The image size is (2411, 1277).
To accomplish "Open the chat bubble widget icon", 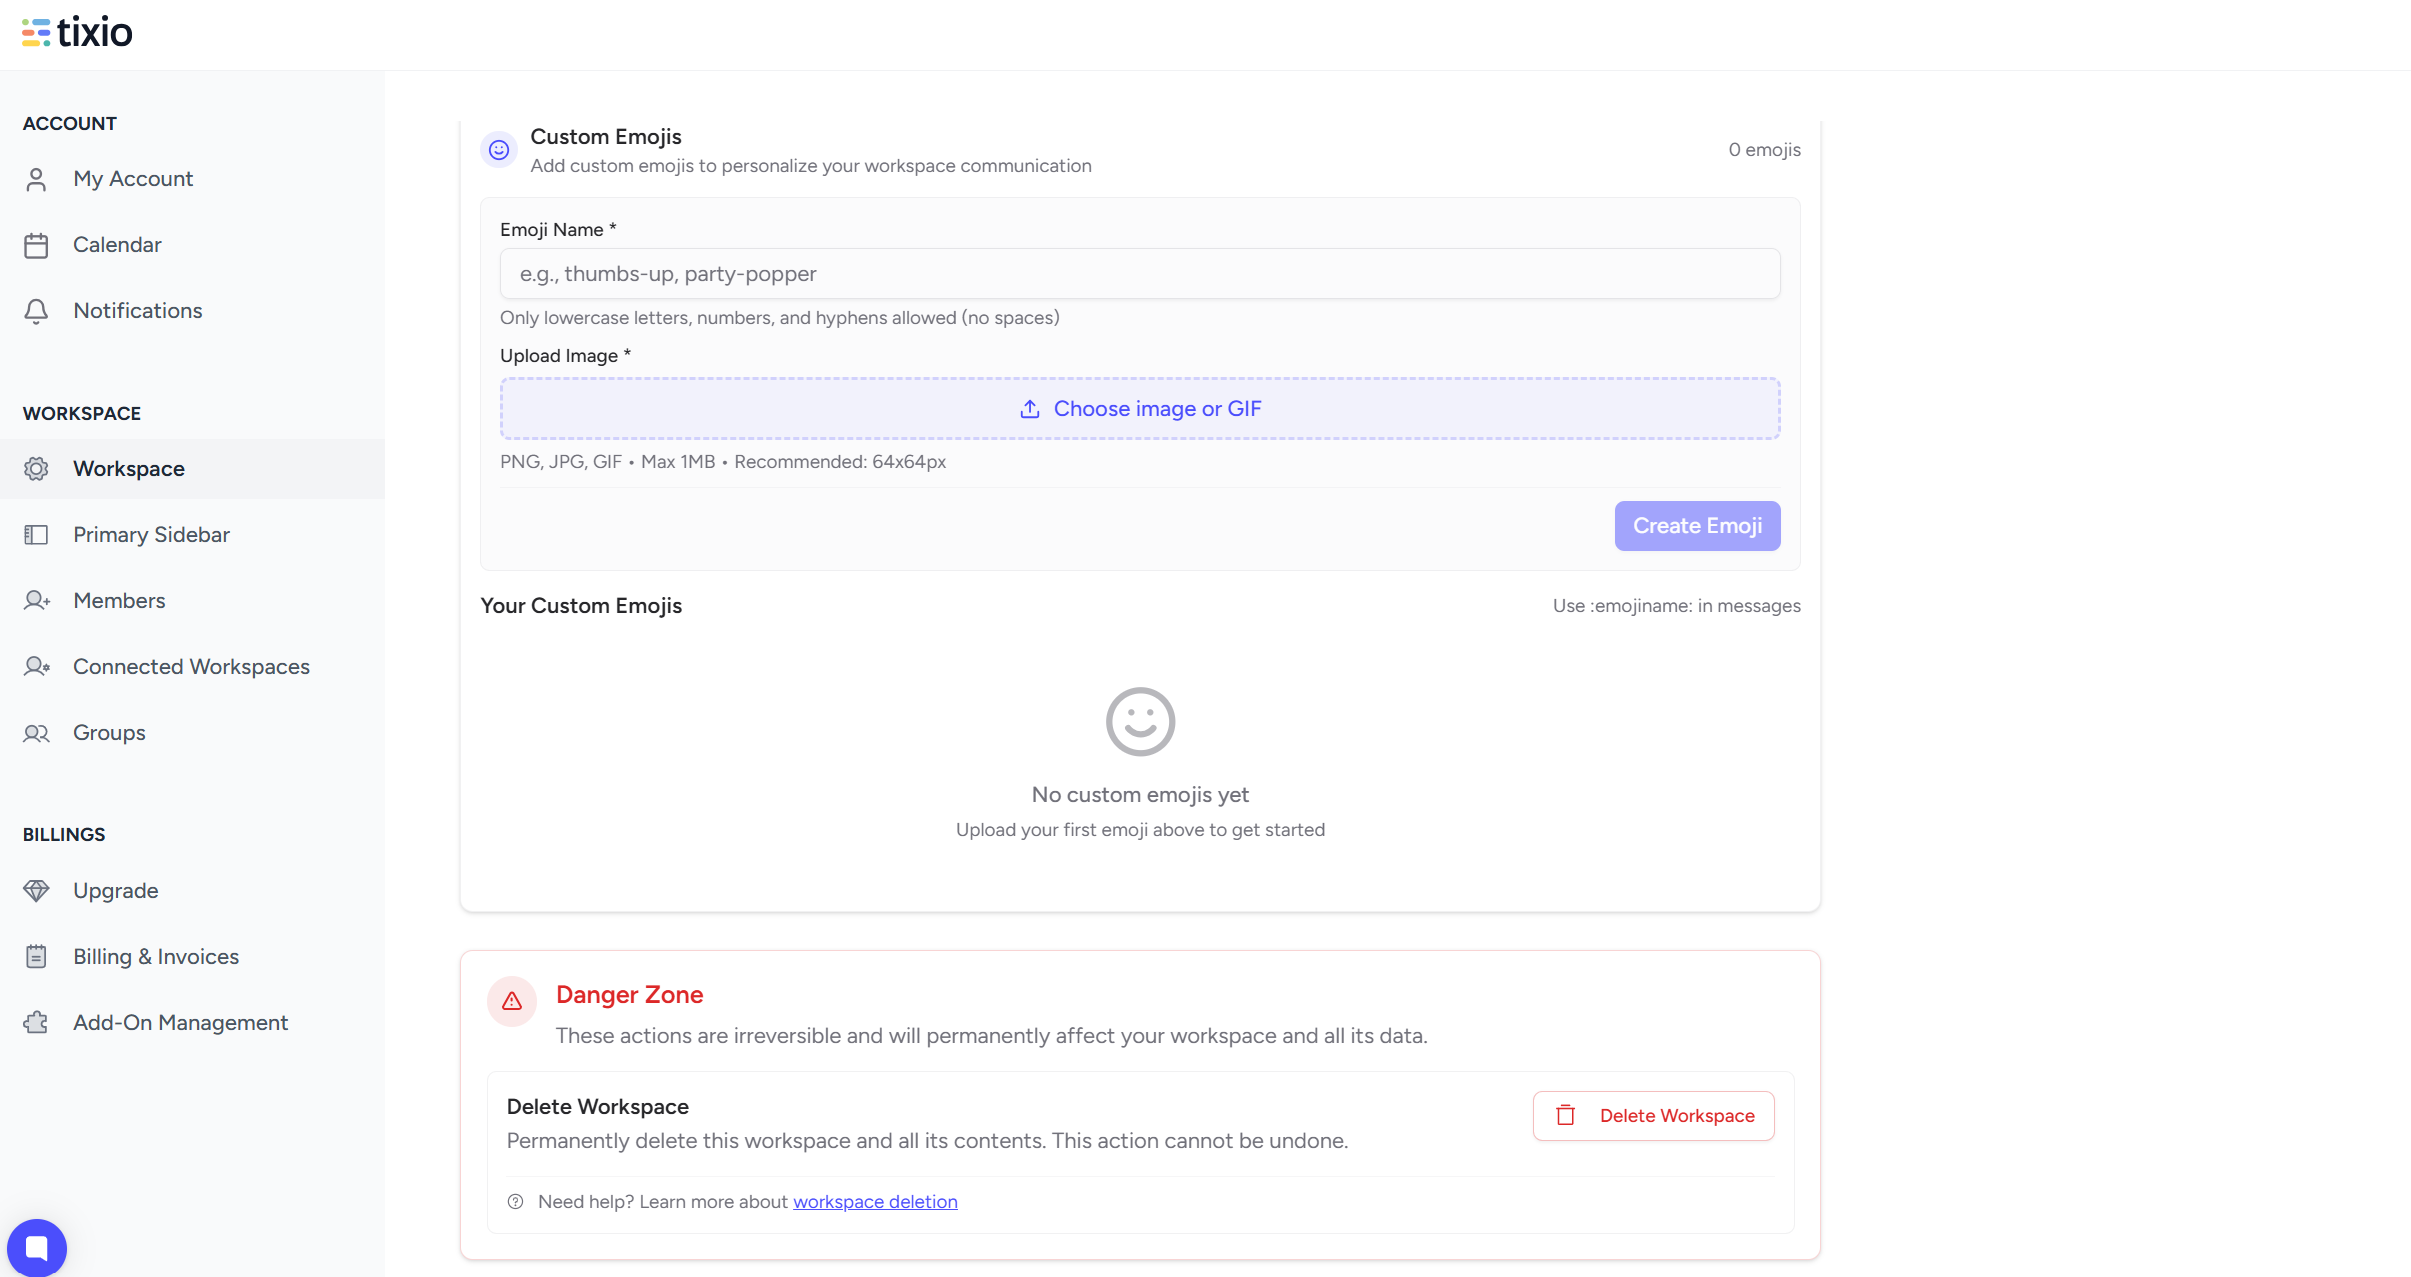I will tap(37, 1247).
